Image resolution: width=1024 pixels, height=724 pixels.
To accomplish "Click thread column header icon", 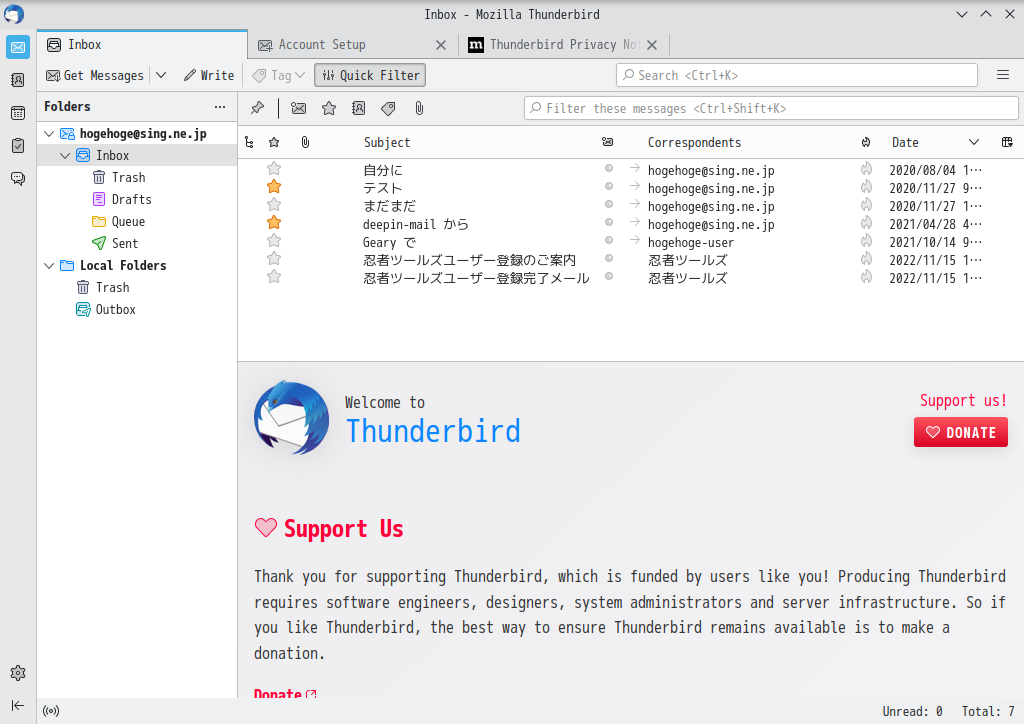I will [249, 142].
